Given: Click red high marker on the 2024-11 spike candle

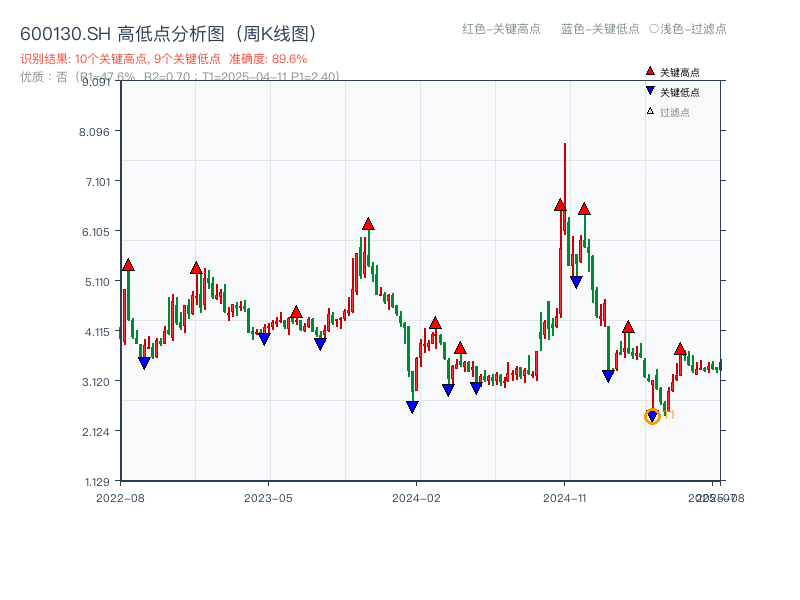Looking at the screenshot, I should click(x=560, y=205).
